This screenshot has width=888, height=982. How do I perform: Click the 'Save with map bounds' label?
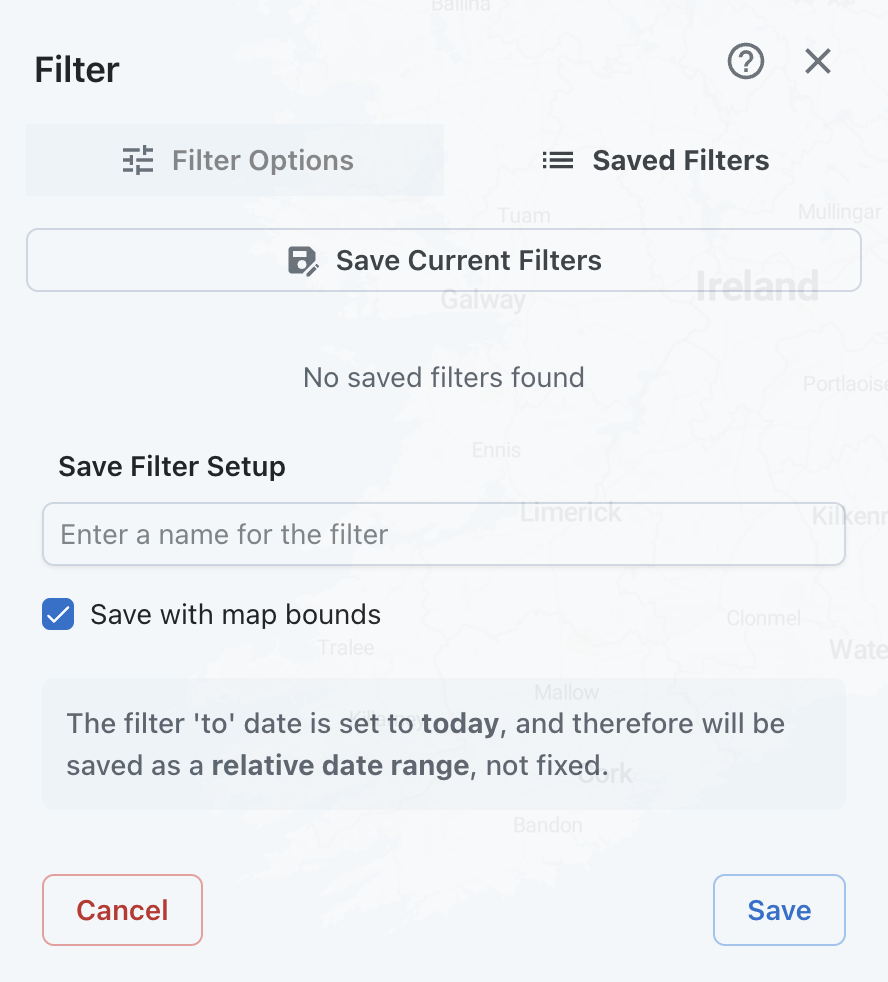click(x=235, y=614)
